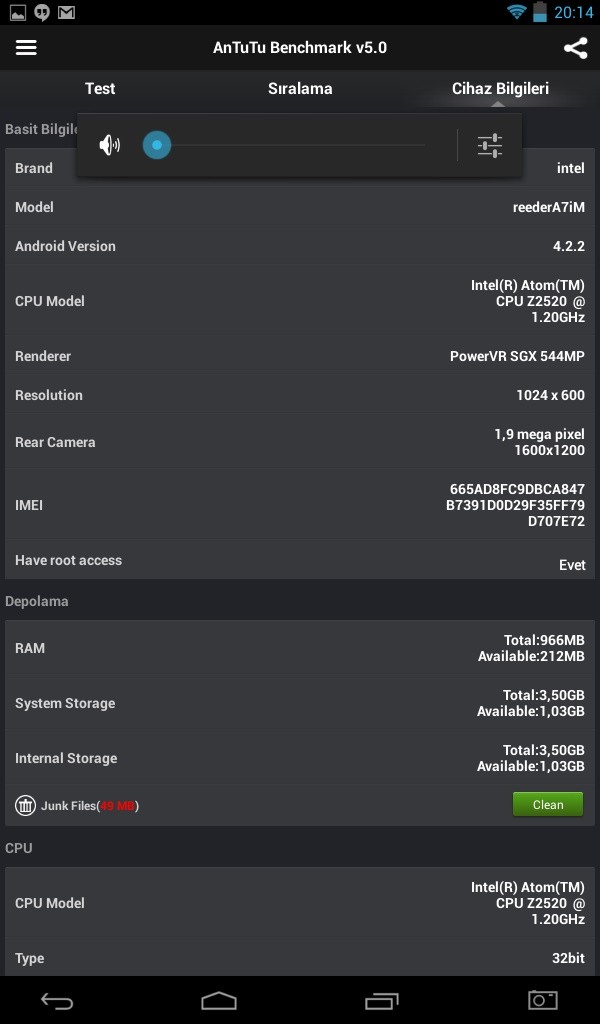Image resolution: width=600 pixels, height=1024 pixels.
Task: Click the green Clean button
Action: tap(548, 805)
